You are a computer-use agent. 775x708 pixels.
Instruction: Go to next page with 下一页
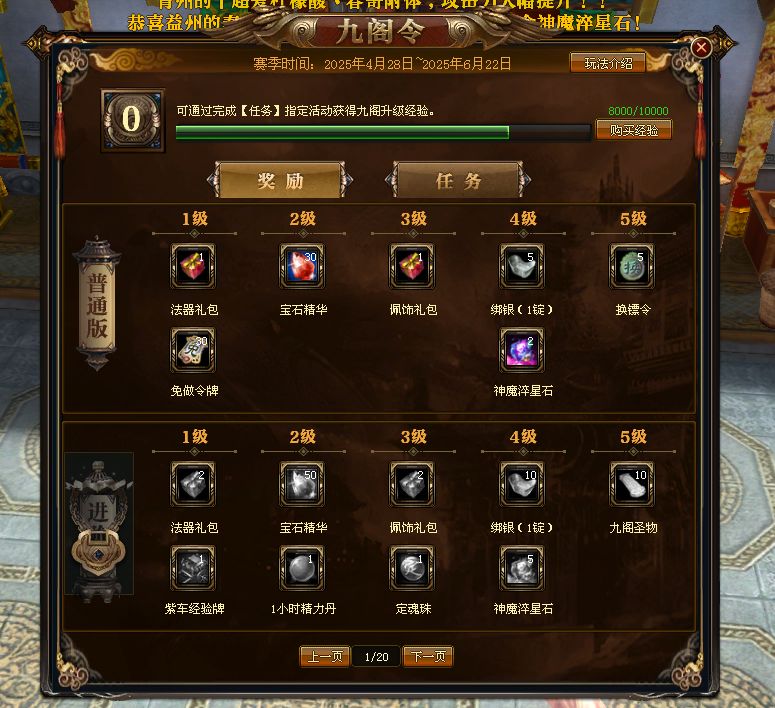428,657
